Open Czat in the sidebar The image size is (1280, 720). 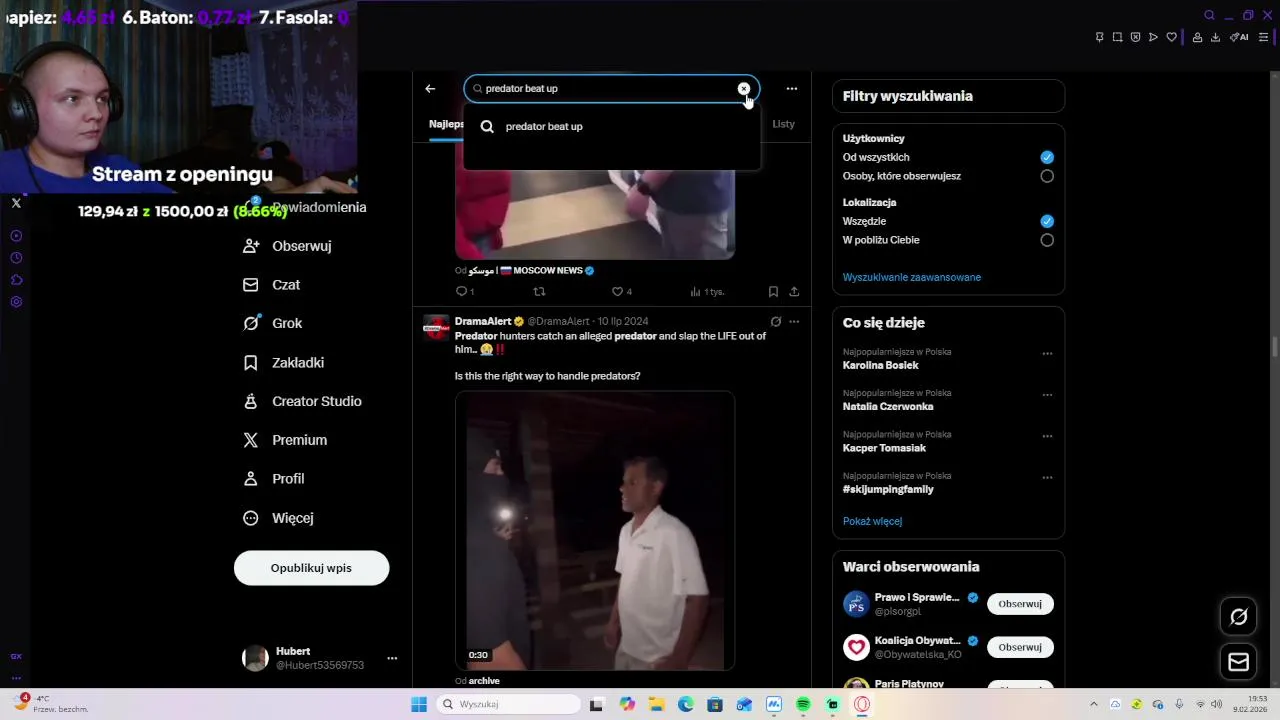(x=272, y=285)
